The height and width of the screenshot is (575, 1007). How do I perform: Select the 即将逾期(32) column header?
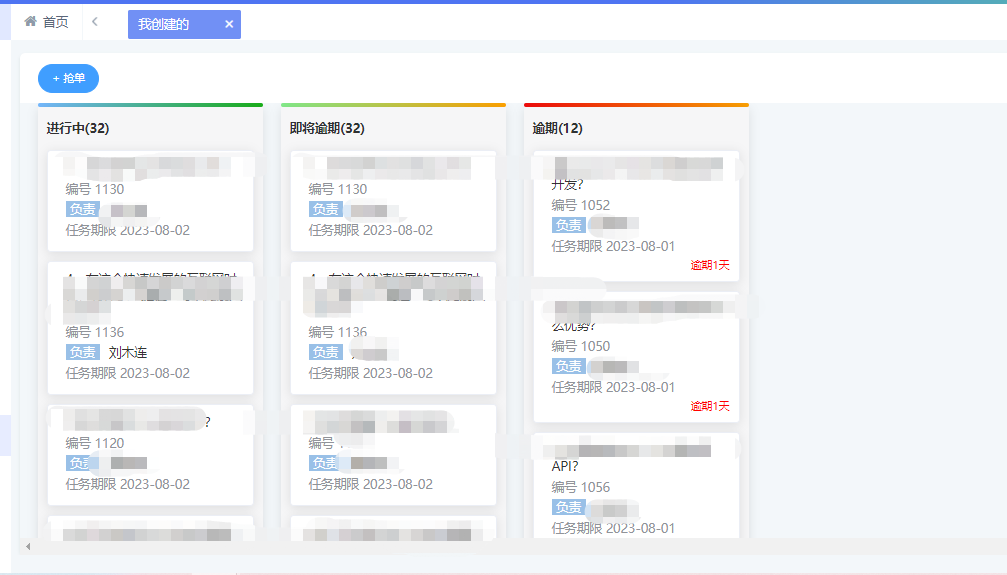(x=327, y=128)
